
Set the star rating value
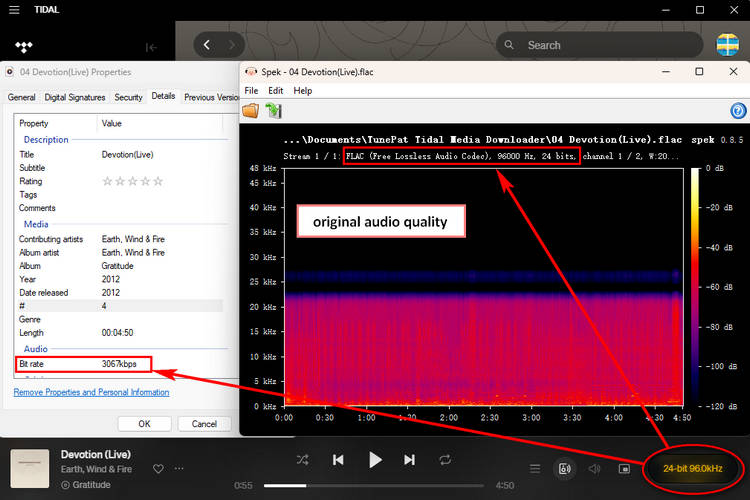click(132, 181)
